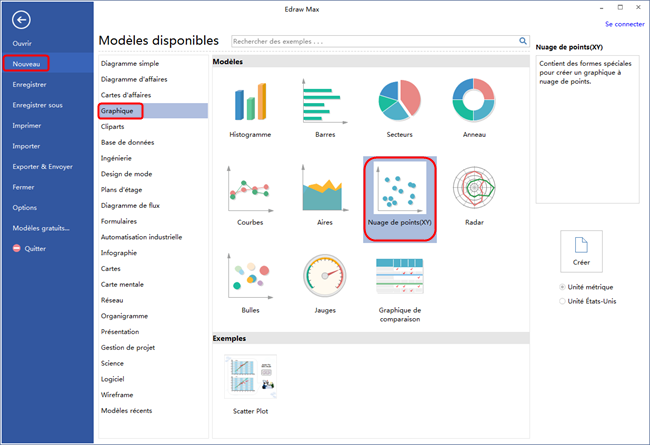
Task: Open the Options menu item
Action: 24,207
